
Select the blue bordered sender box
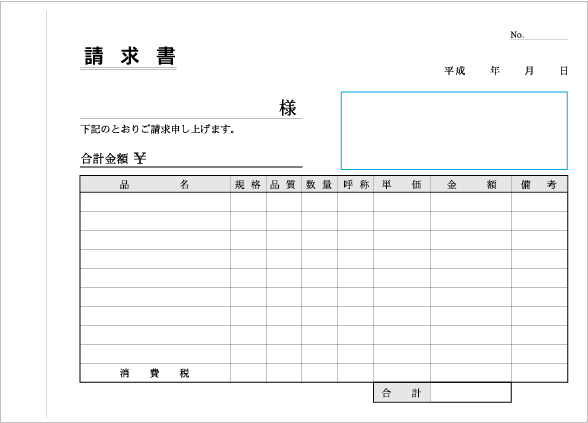[x=454, y=130]
